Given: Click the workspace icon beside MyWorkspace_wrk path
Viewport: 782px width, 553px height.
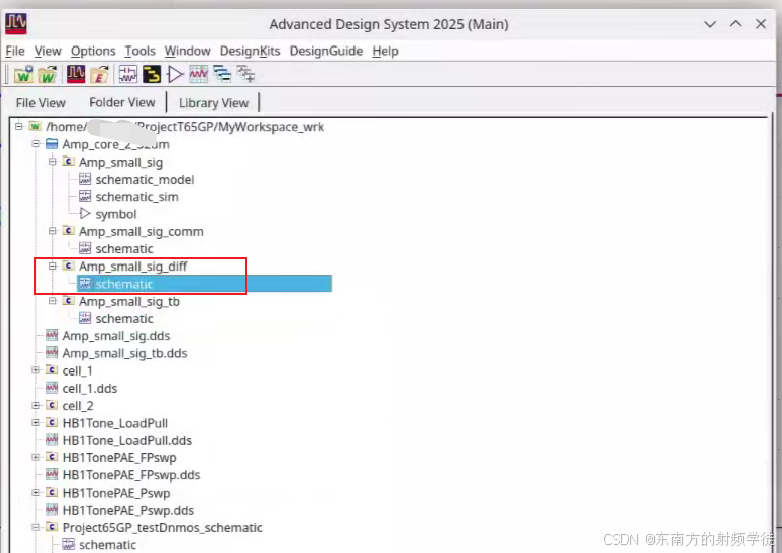Looking at the screenshot, I should pyautogui.click(x=35, y=126).
